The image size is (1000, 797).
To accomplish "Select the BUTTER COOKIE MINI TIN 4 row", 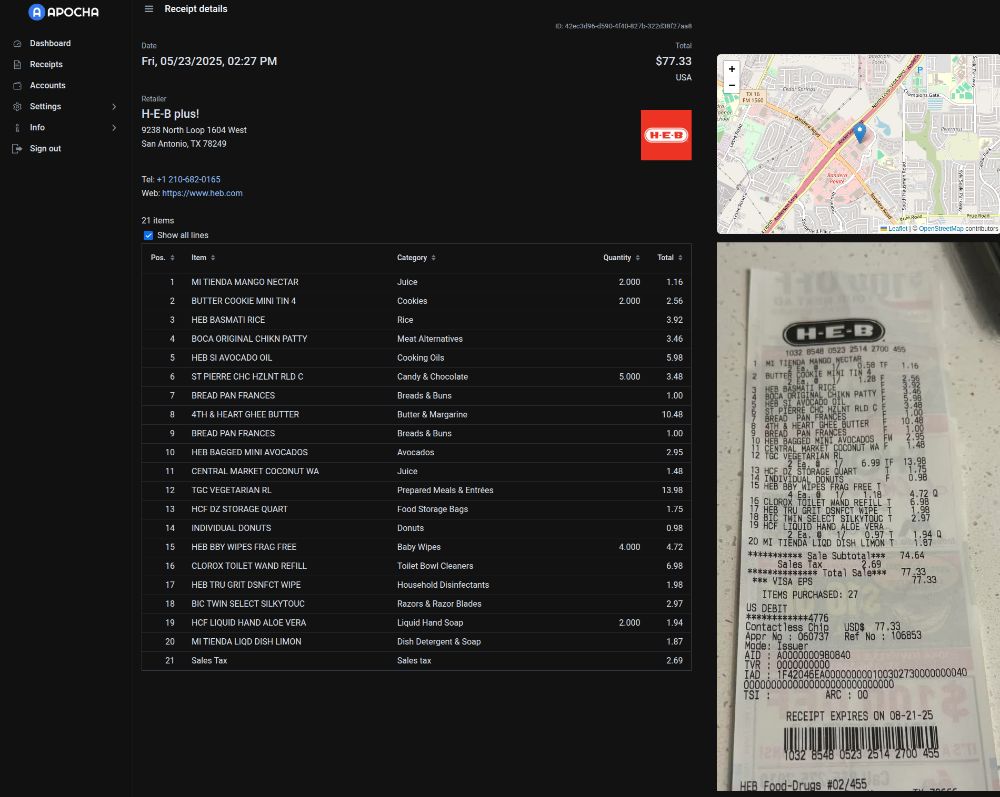I will point(416,301).
